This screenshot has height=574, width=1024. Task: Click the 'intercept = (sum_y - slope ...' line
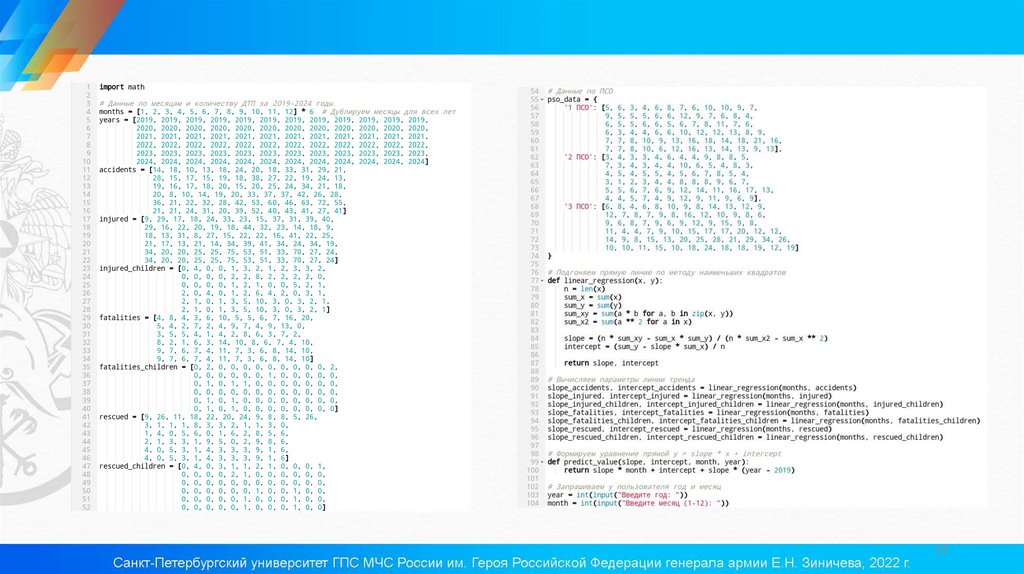point(645,347)
